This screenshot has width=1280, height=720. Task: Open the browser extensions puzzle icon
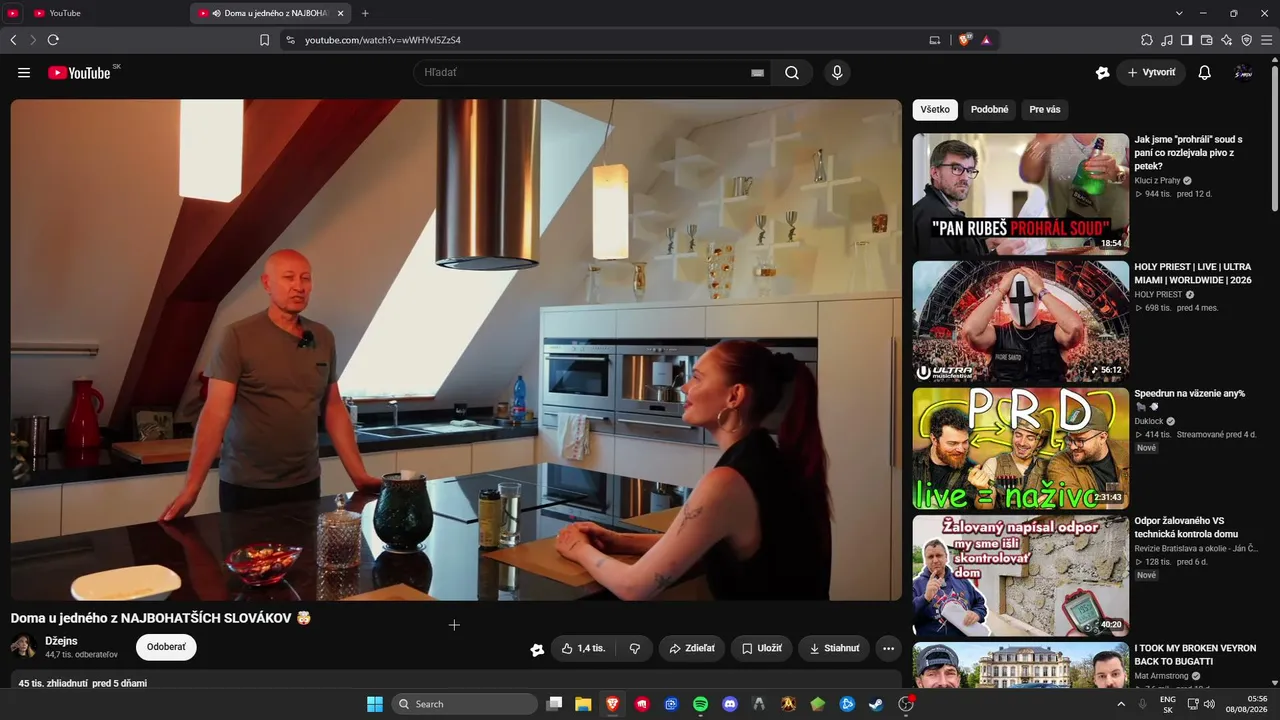coord(1147,40)
